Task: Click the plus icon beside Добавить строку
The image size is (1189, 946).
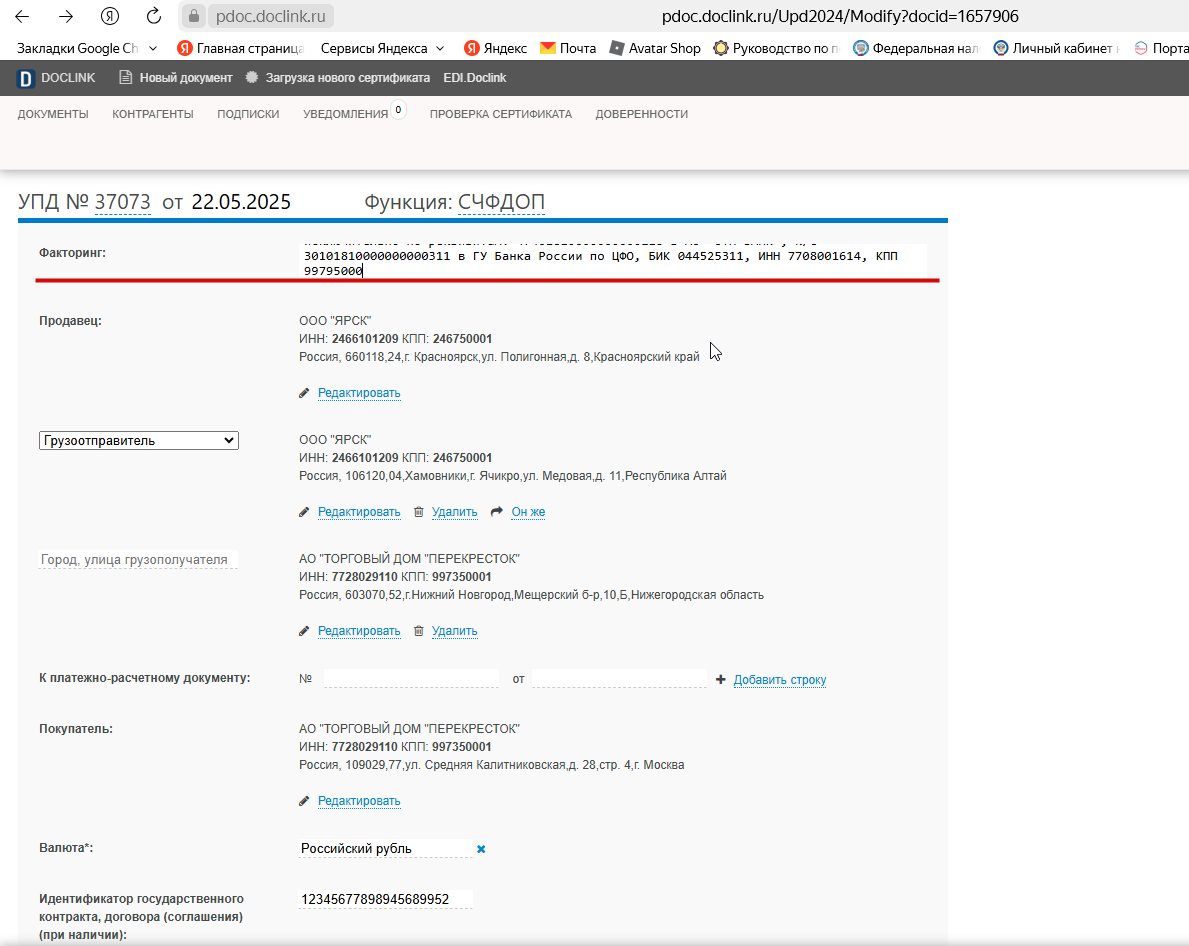Action: 720,679
